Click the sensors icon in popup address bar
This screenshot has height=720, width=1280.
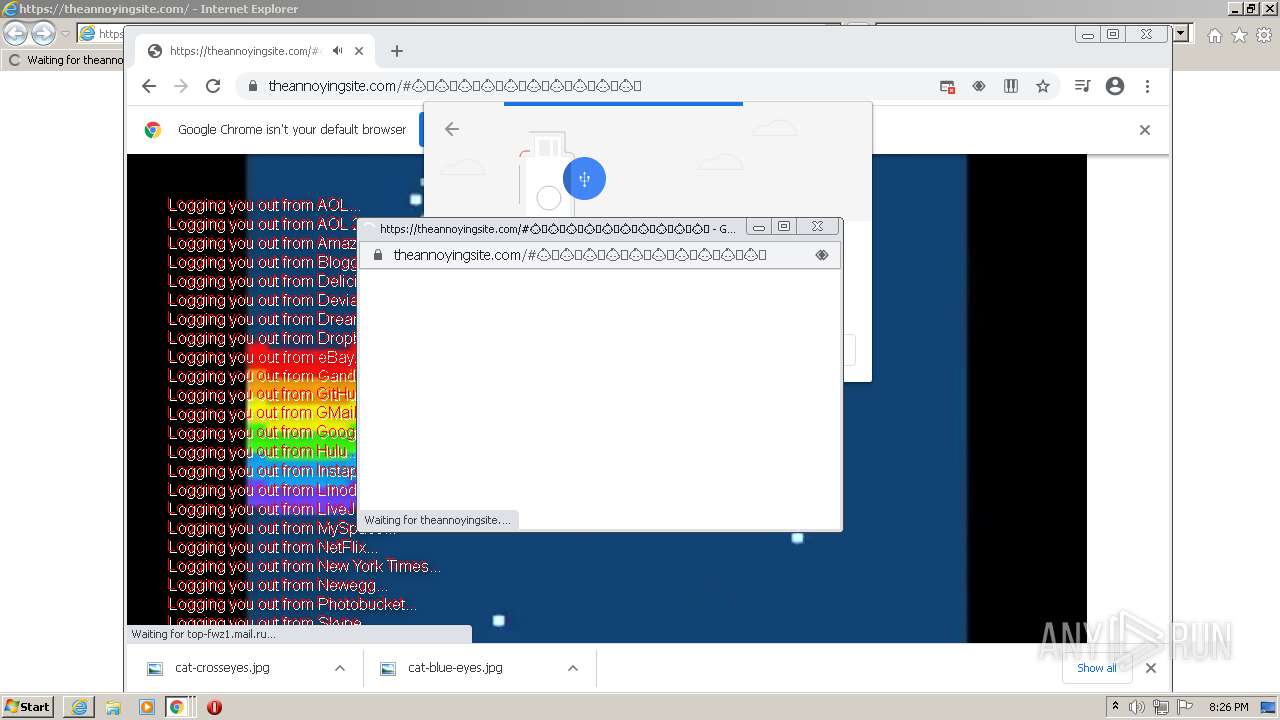pos(822,255)
